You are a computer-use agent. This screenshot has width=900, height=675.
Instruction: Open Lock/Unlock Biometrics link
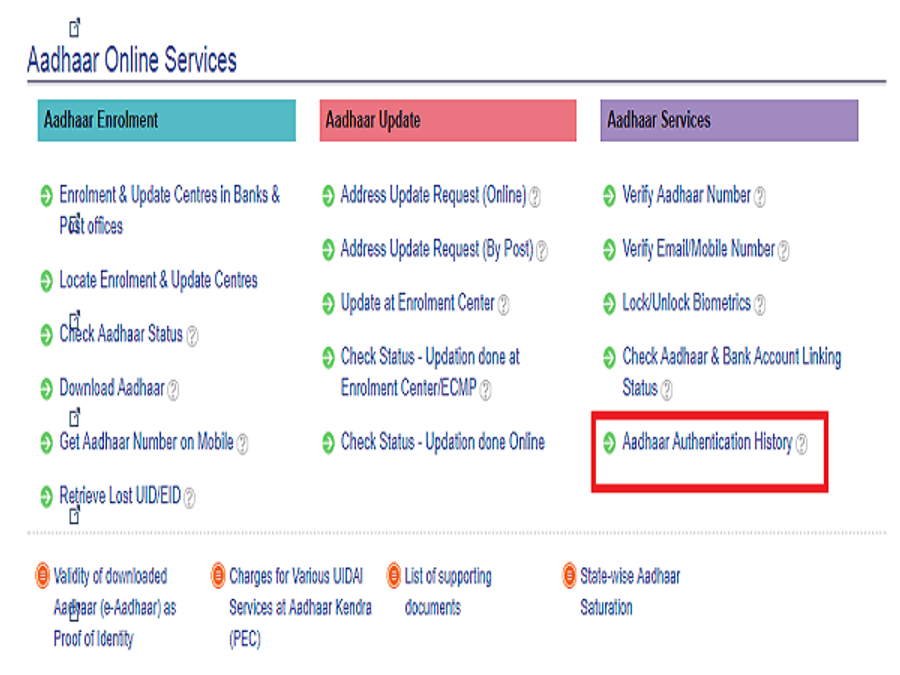(x=686, y=302)
